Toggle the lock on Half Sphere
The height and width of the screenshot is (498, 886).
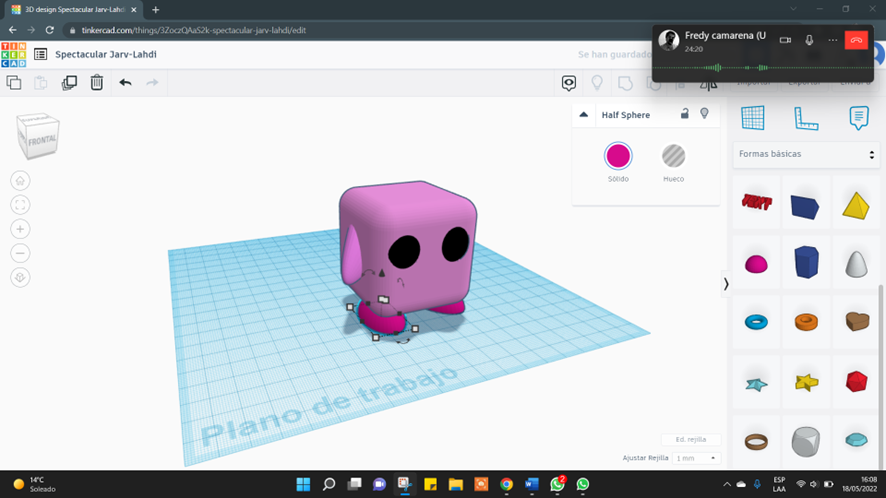(x=684, y=114)
